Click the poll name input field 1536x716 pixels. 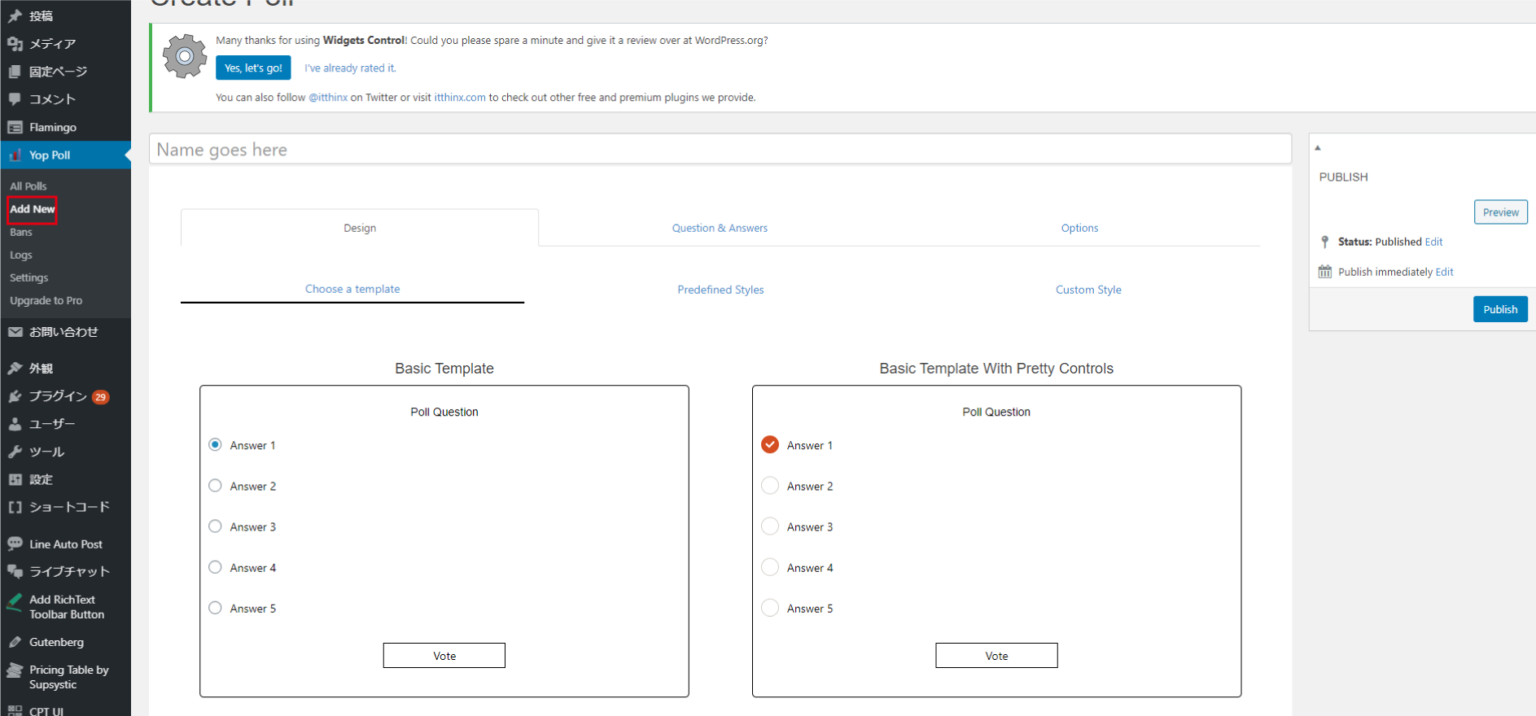720,150
